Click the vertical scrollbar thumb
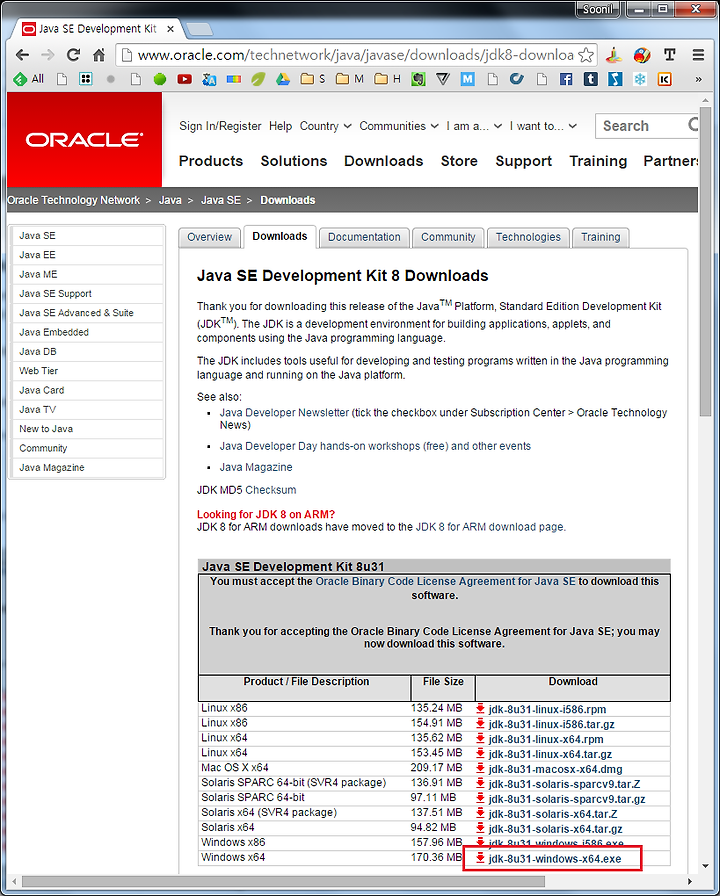This screenshot has width=720, height=896. [706, 260]
